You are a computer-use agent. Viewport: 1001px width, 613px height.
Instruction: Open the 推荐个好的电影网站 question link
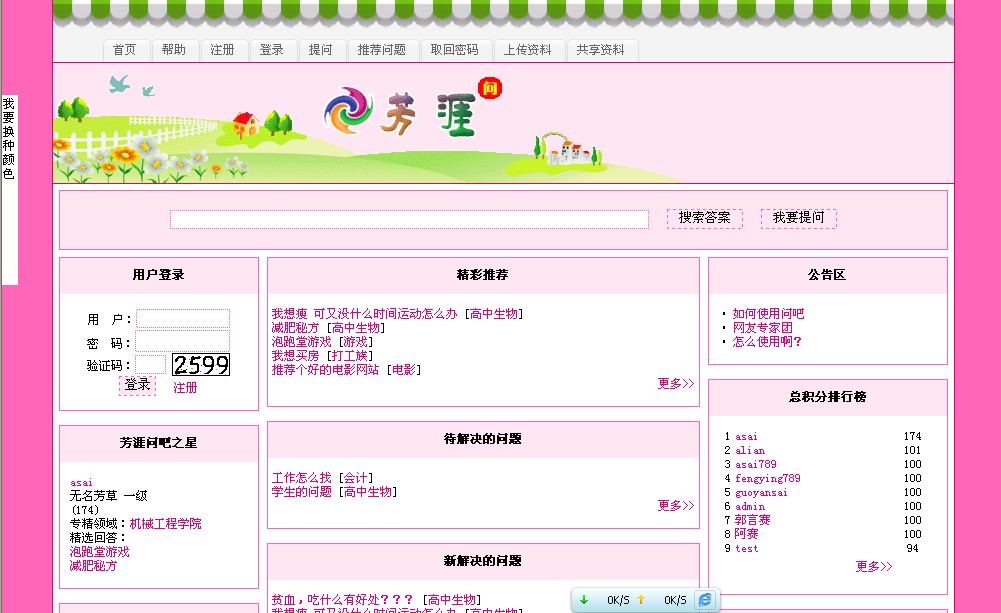click(x=325, y=370)
